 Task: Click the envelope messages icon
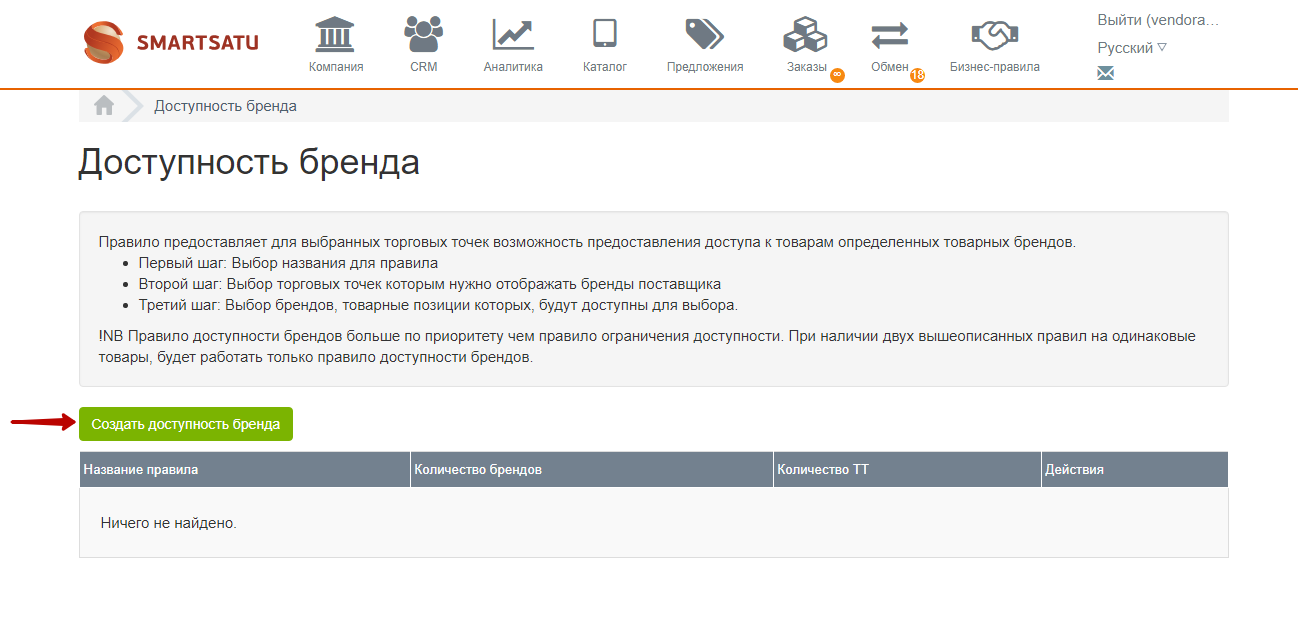1105,73
